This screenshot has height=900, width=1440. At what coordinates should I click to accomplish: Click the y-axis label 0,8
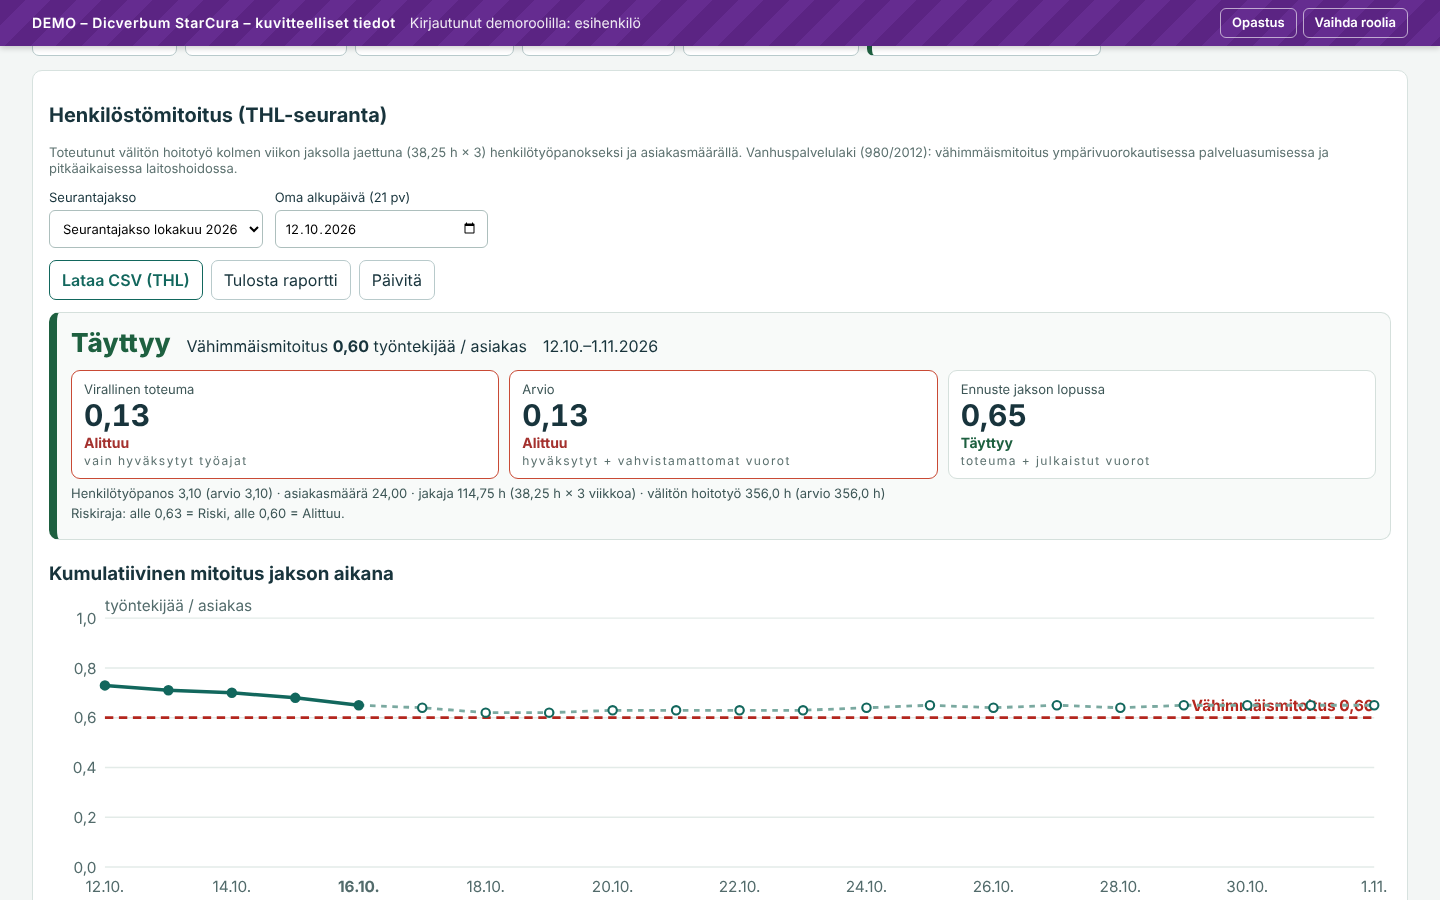pos(86,669)
